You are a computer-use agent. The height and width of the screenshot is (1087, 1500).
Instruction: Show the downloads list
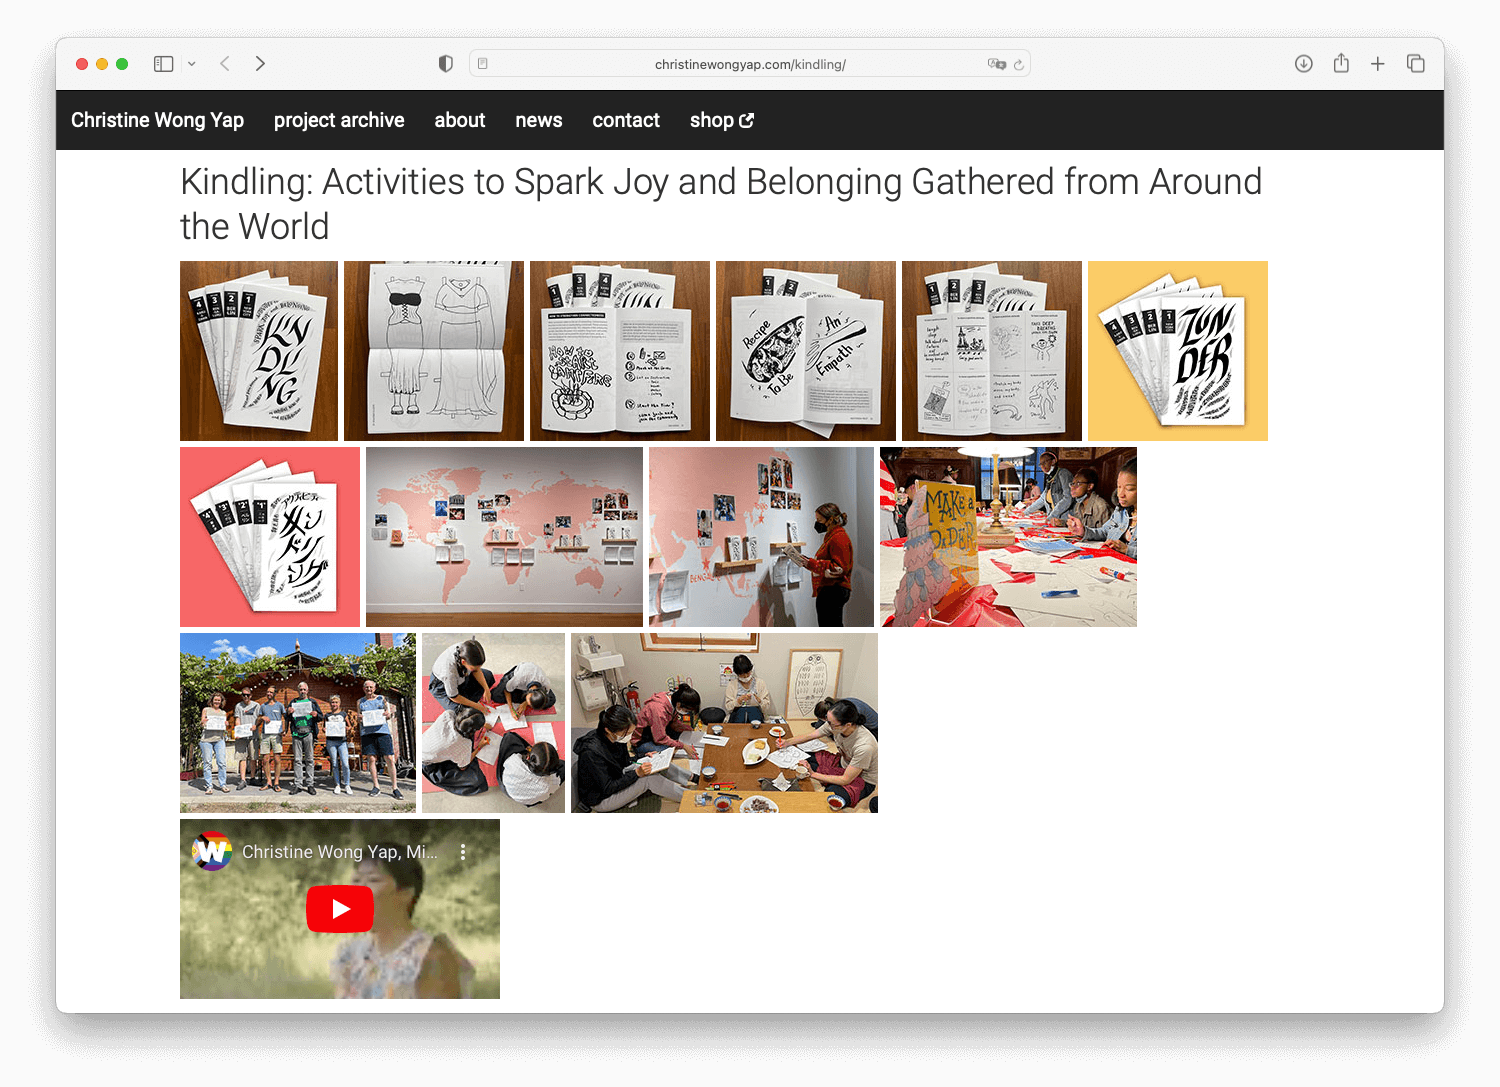click(x=1303, y=64)
